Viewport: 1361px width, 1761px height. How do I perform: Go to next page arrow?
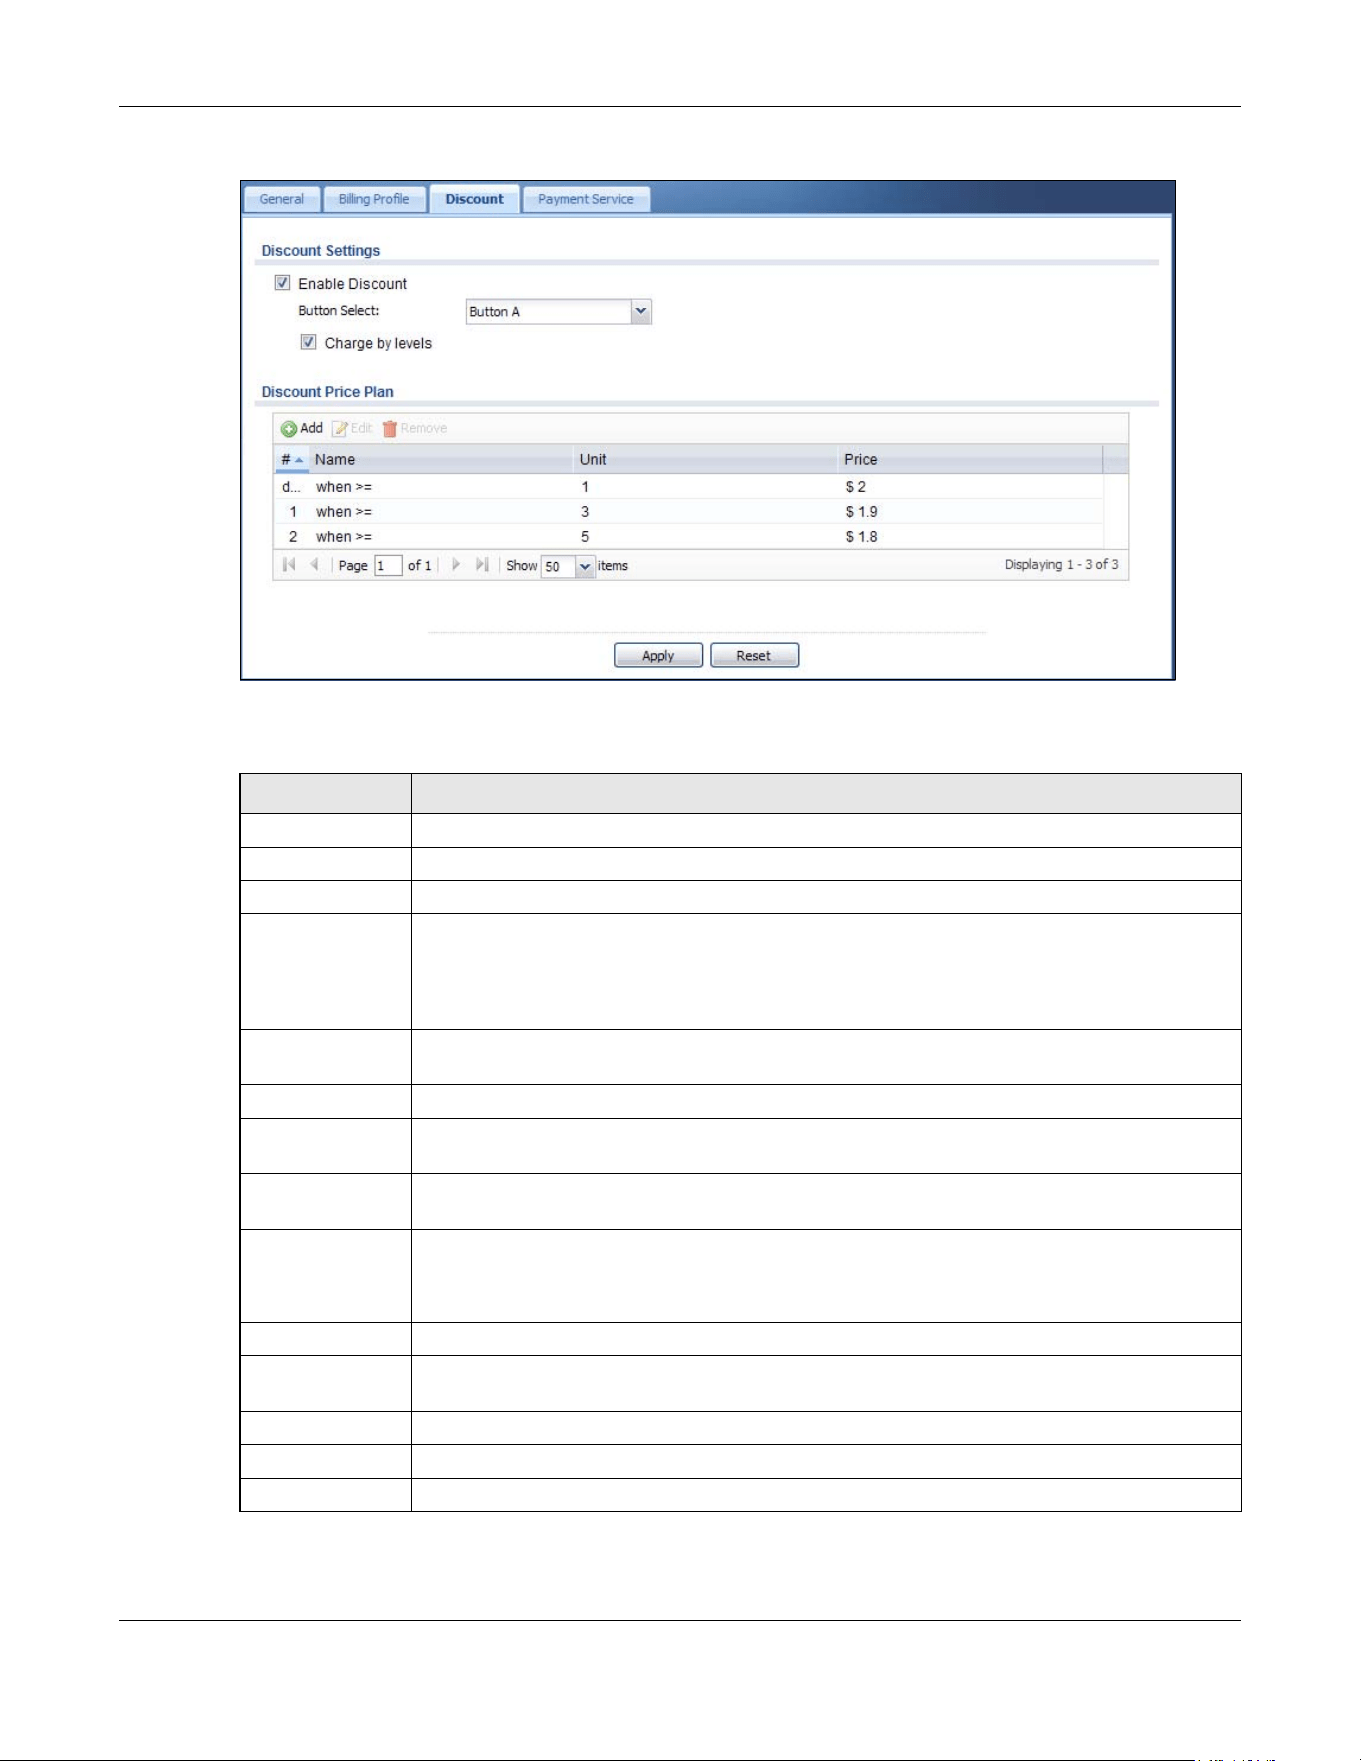(456, 565)
